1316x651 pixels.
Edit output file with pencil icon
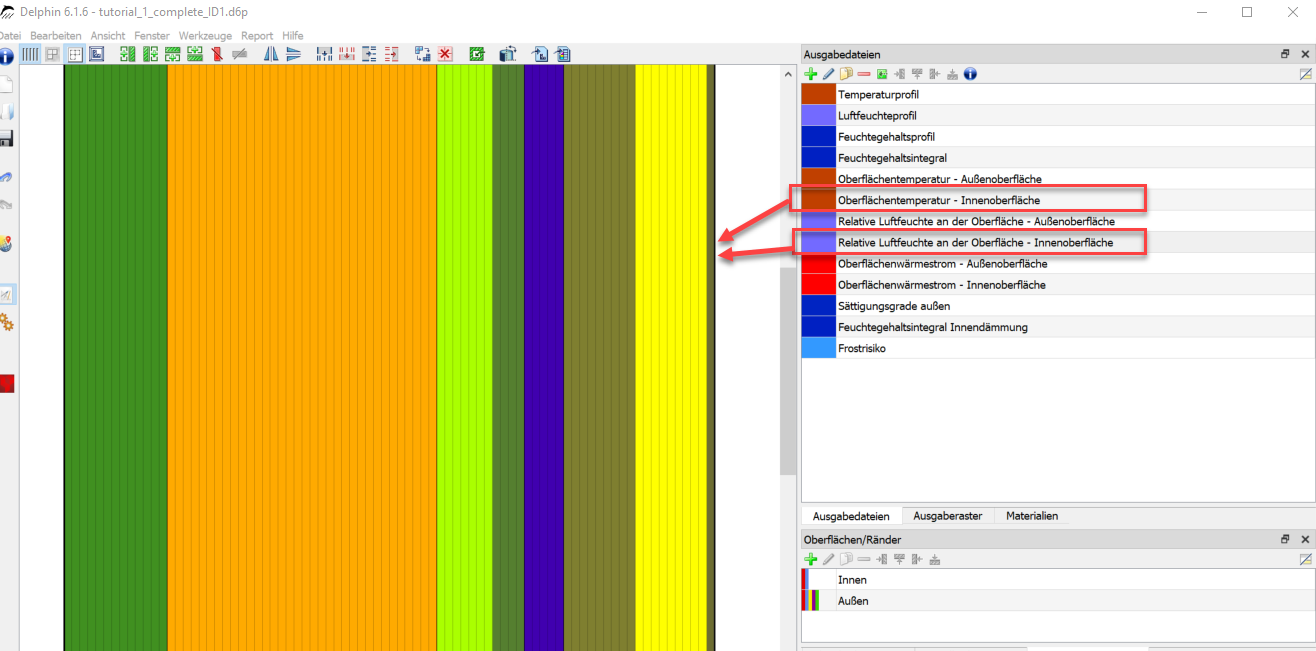(x=828, y=74)
